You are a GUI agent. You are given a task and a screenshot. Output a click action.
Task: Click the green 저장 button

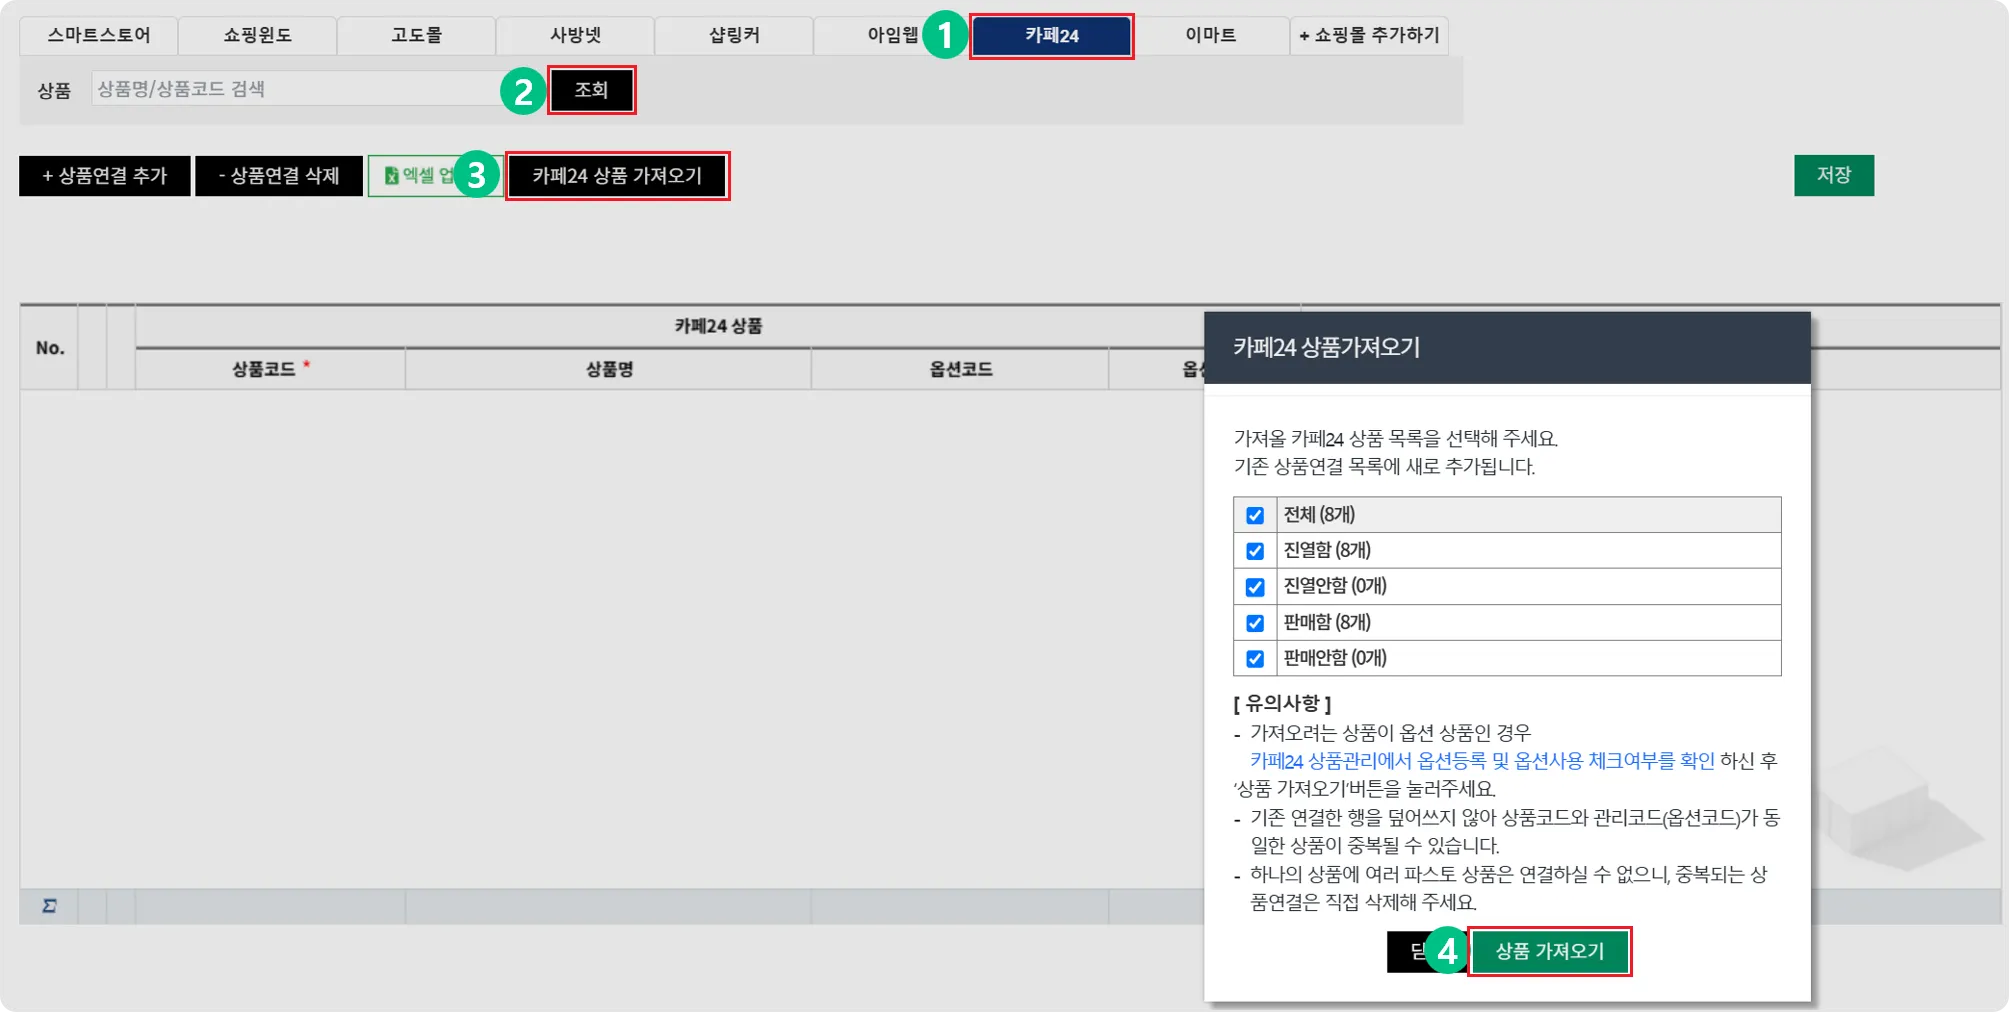coord(1834,175)
